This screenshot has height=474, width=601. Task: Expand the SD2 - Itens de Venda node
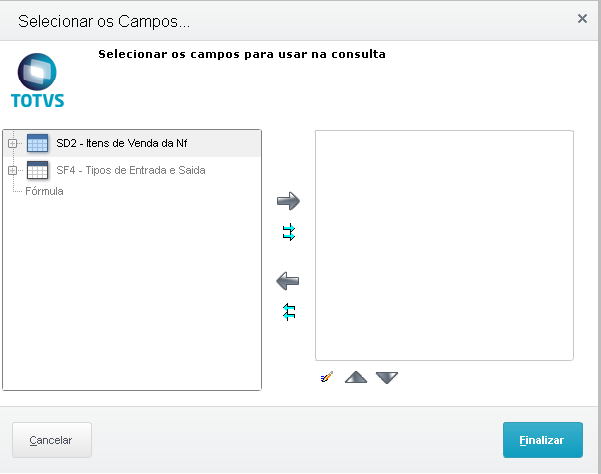click(x=13, y=143)
